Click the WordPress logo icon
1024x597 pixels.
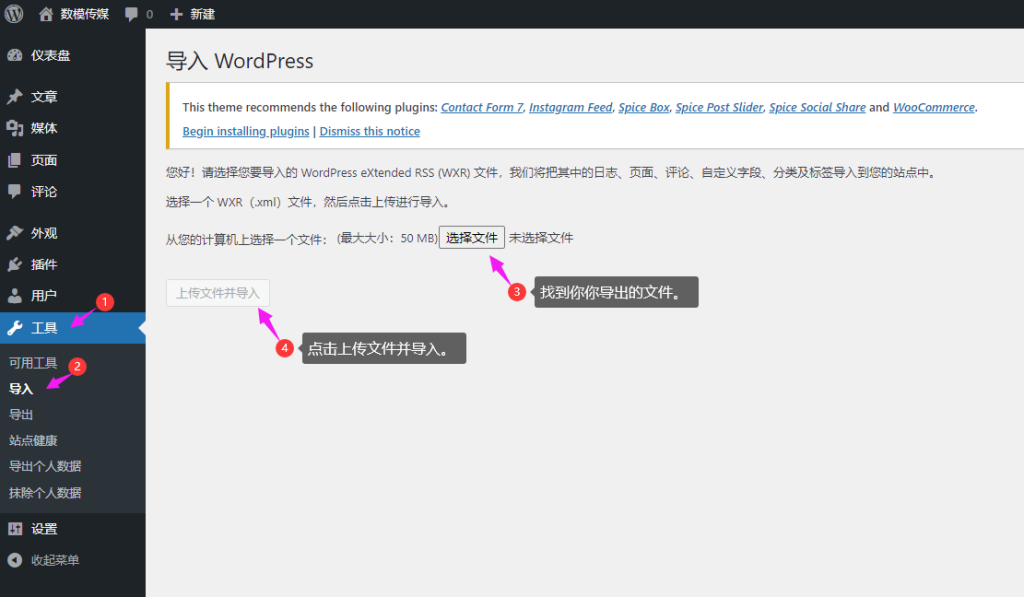click(14, 14)
